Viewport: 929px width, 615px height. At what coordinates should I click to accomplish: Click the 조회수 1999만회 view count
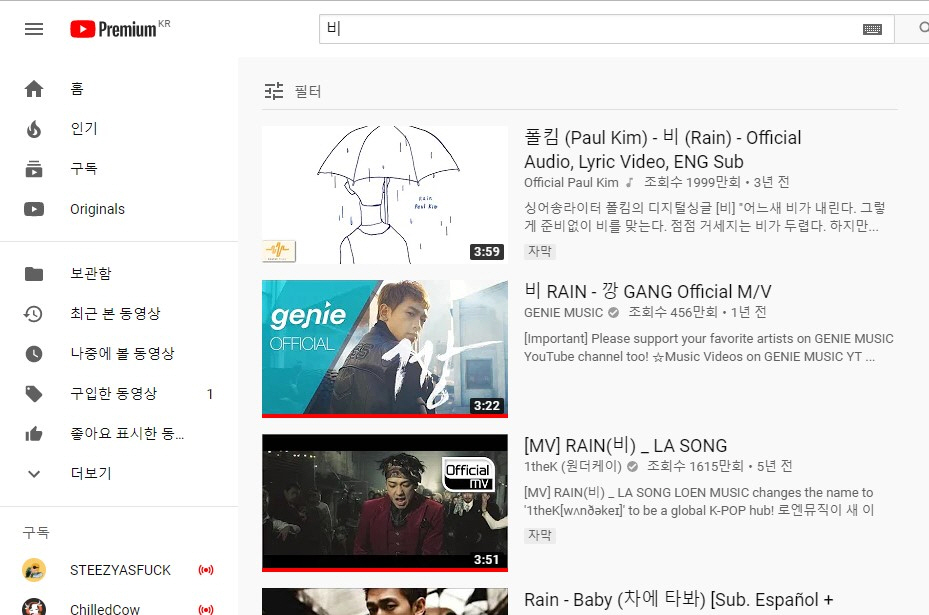(692, 182)
